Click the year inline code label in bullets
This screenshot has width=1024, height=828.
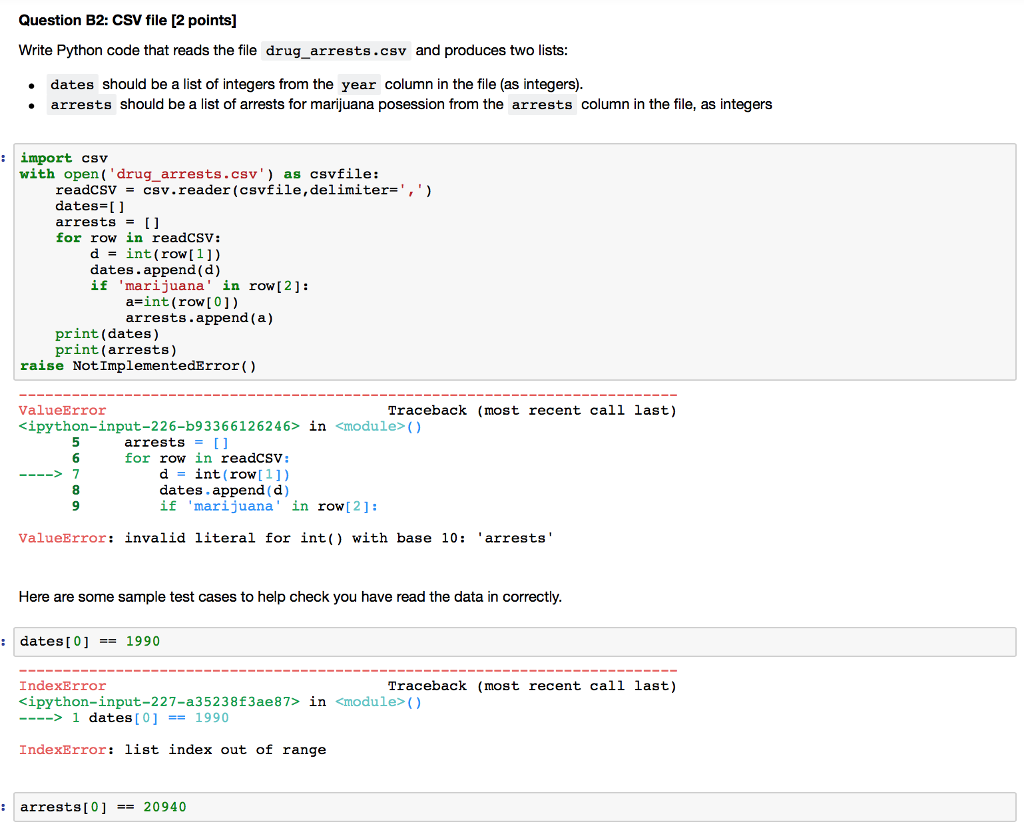[x=358, y=84]
